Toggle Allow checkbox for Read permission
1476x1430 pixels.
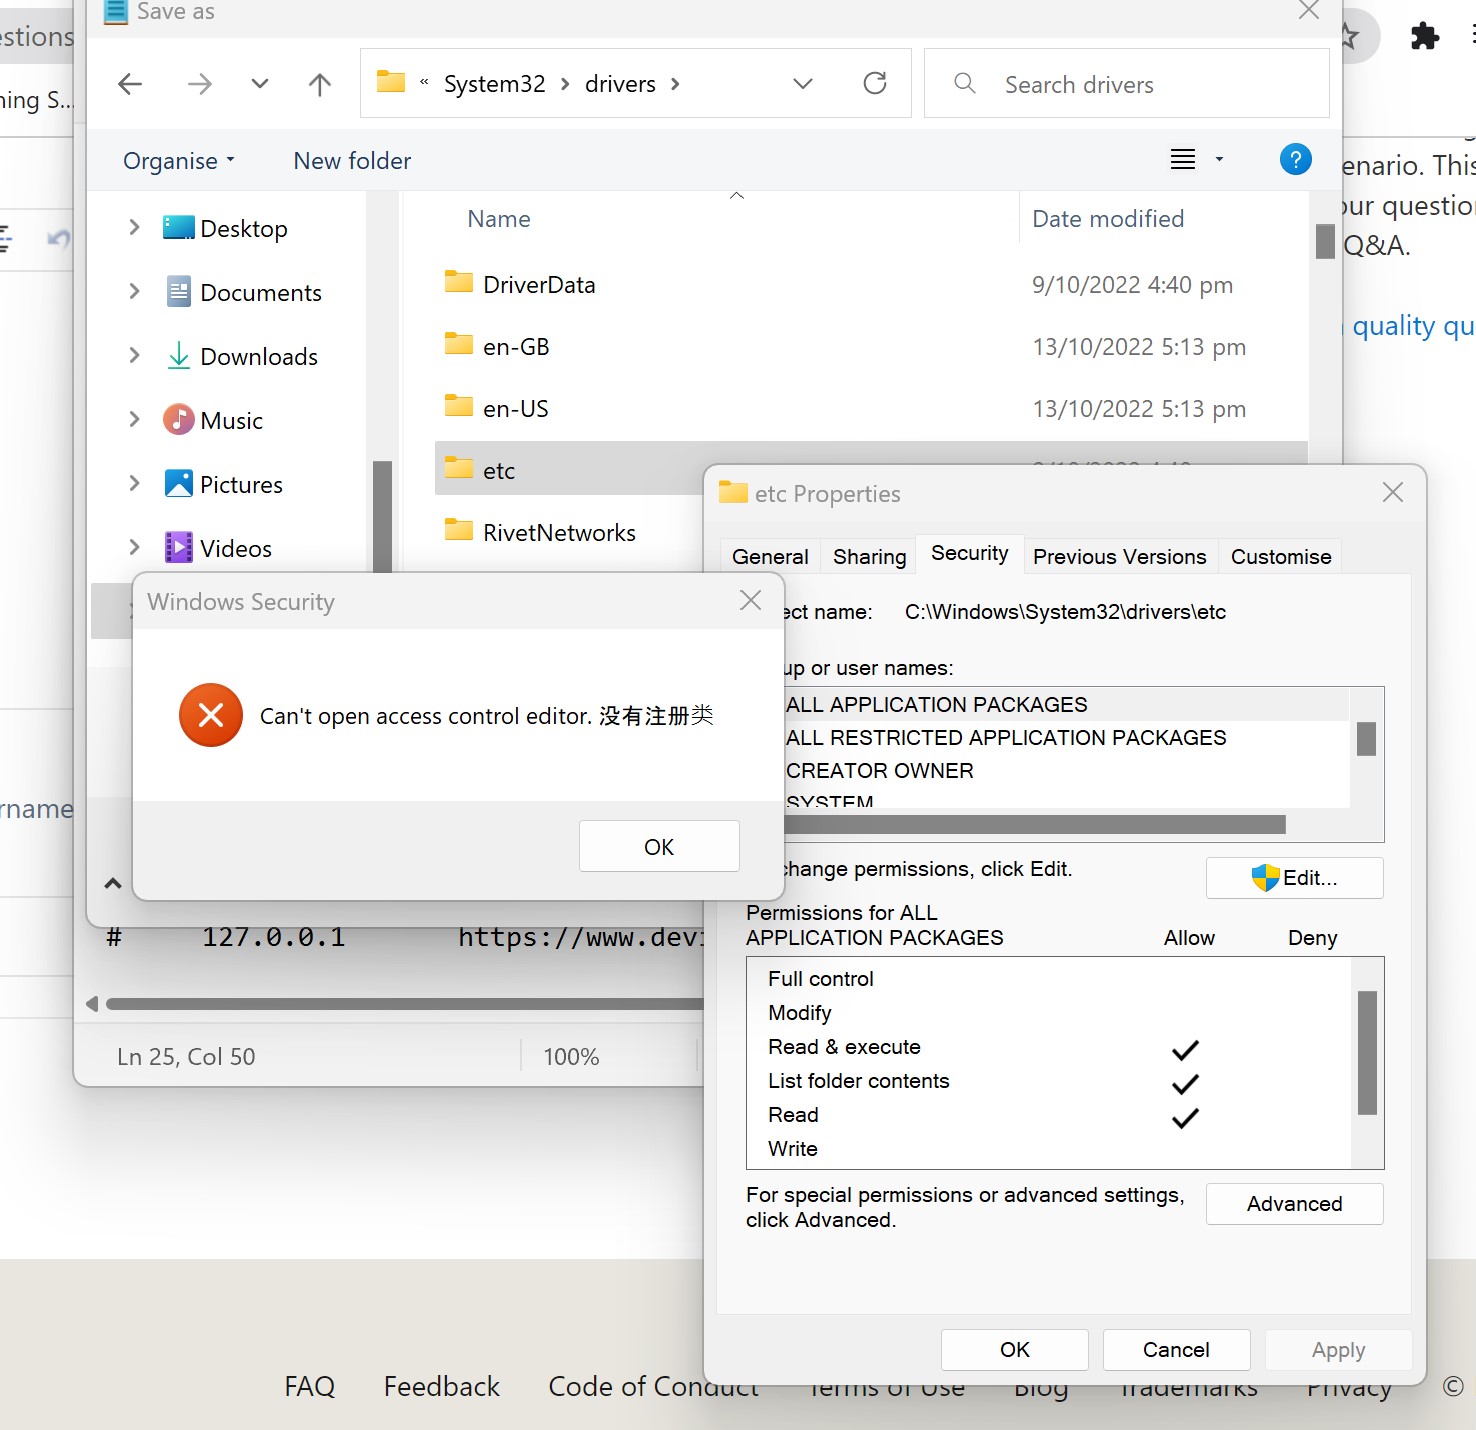[1186, 1118]
